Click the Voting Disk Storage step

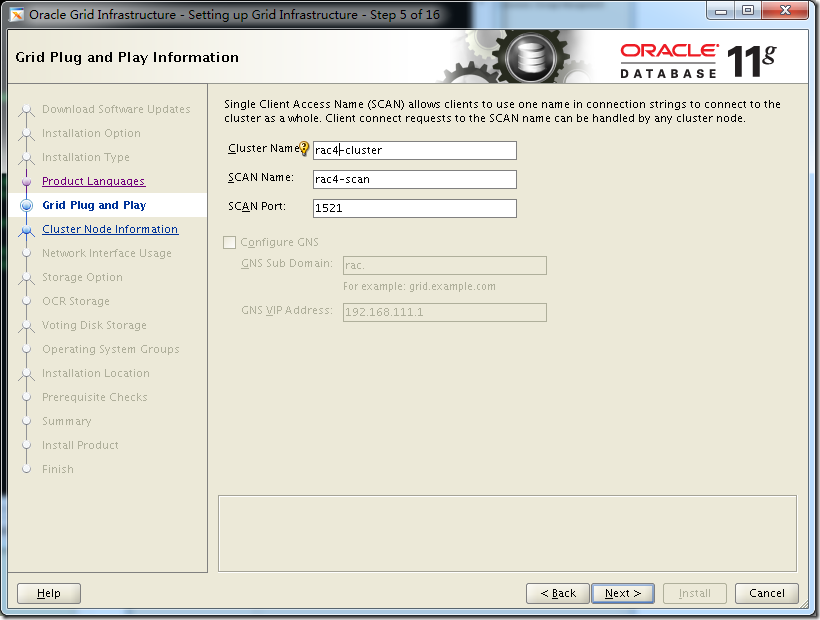(94, 325)
